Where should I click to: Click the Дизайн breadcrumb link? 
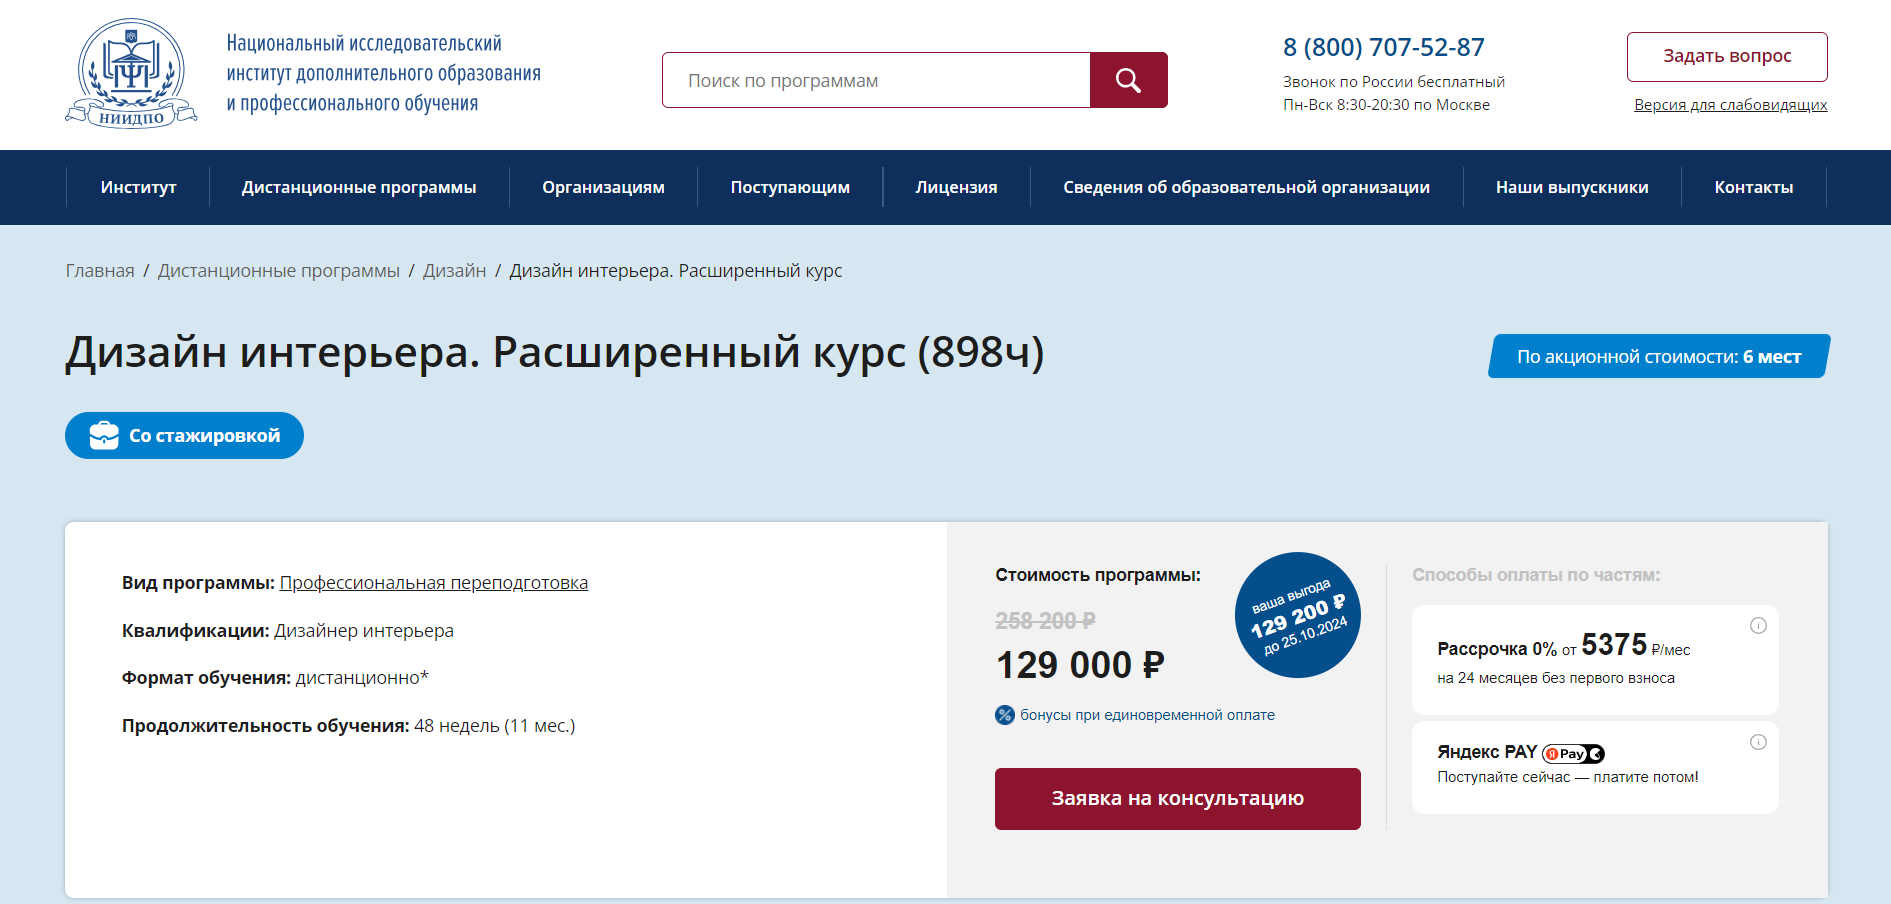click(454, 271)
